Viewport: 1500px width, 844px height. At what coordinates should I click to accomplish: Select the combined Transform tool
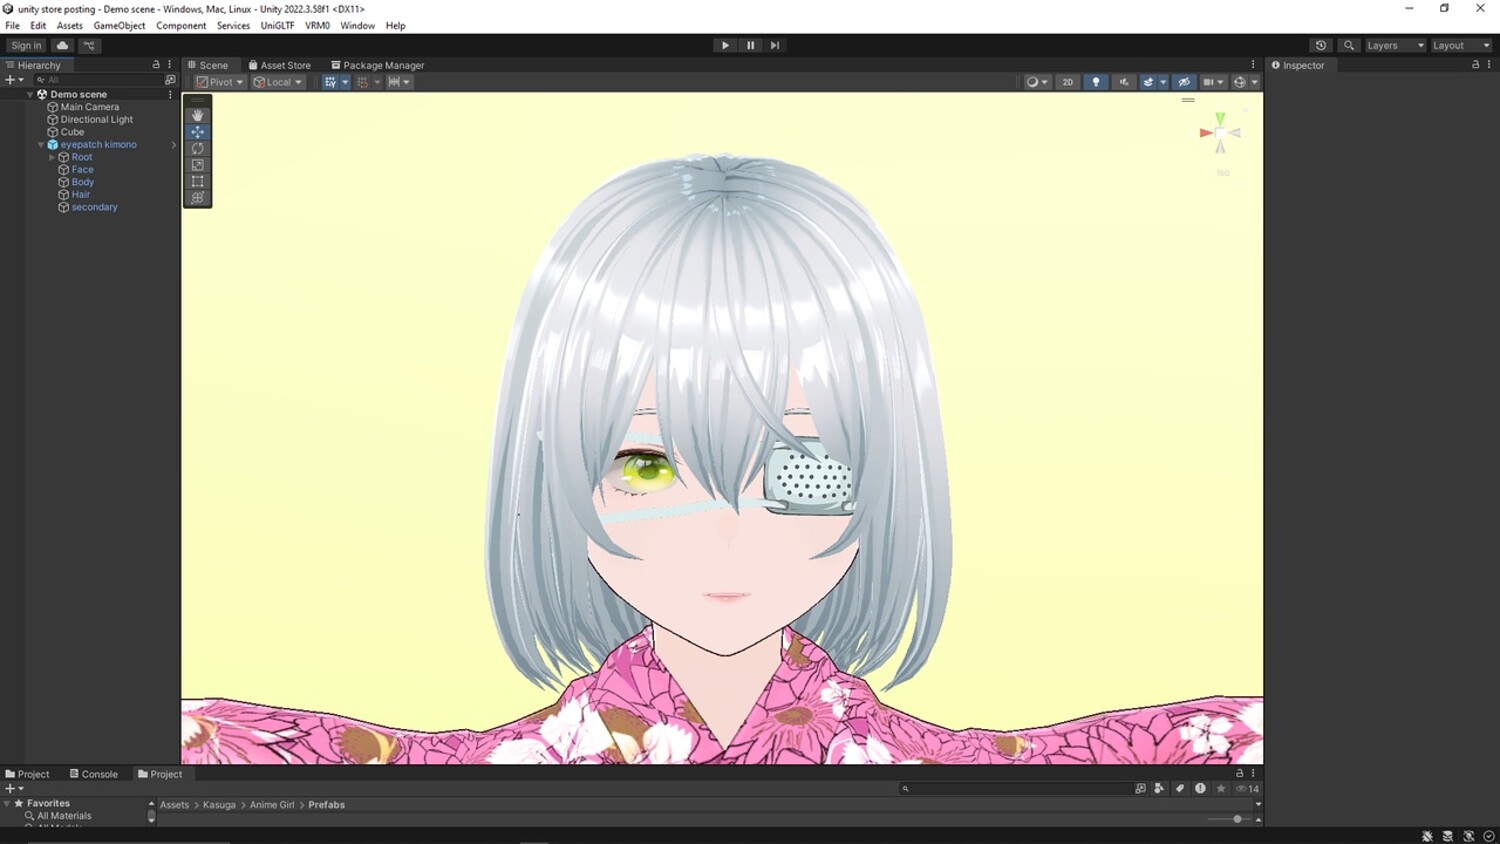[x=197, y=198]
